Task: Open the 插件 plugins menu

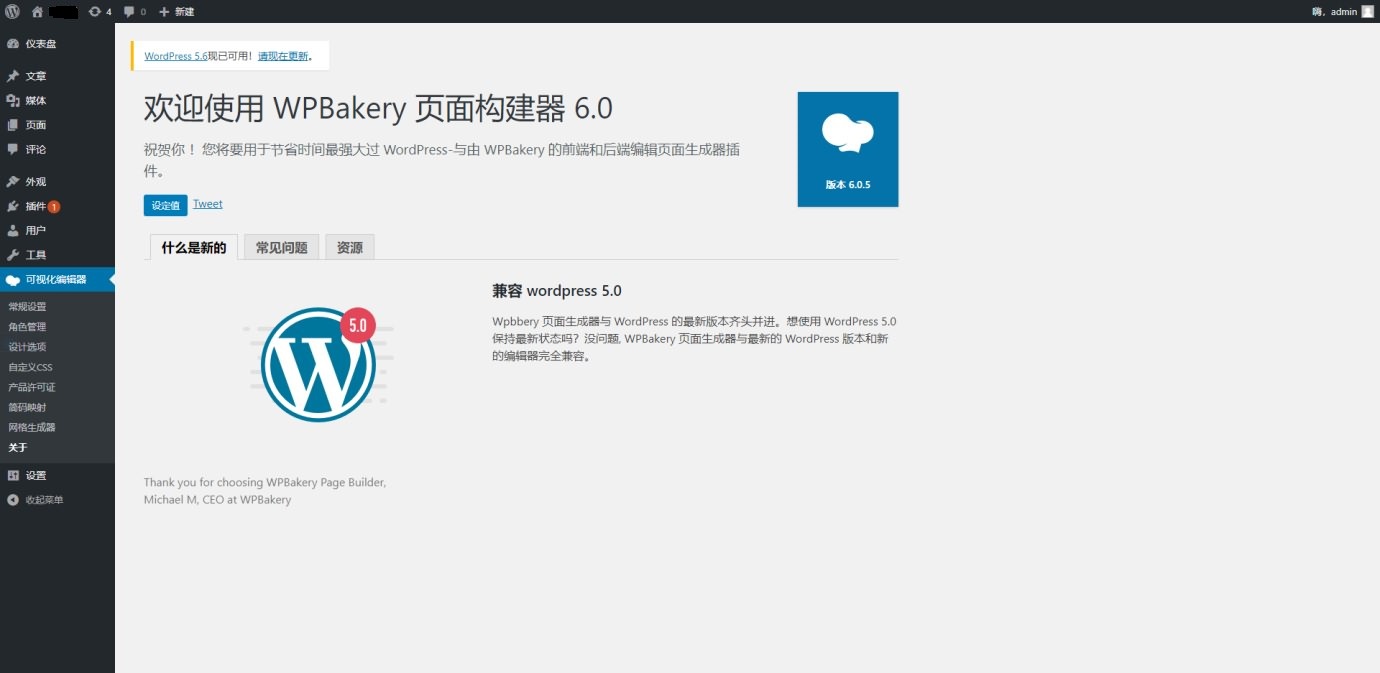Action: (57, 206)
